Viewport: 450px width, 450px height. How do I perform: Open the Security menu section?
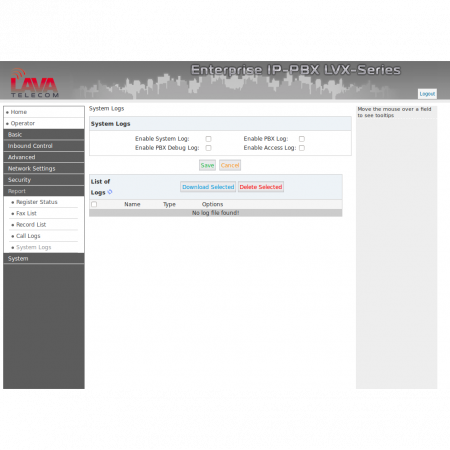[x=44, y=180]
